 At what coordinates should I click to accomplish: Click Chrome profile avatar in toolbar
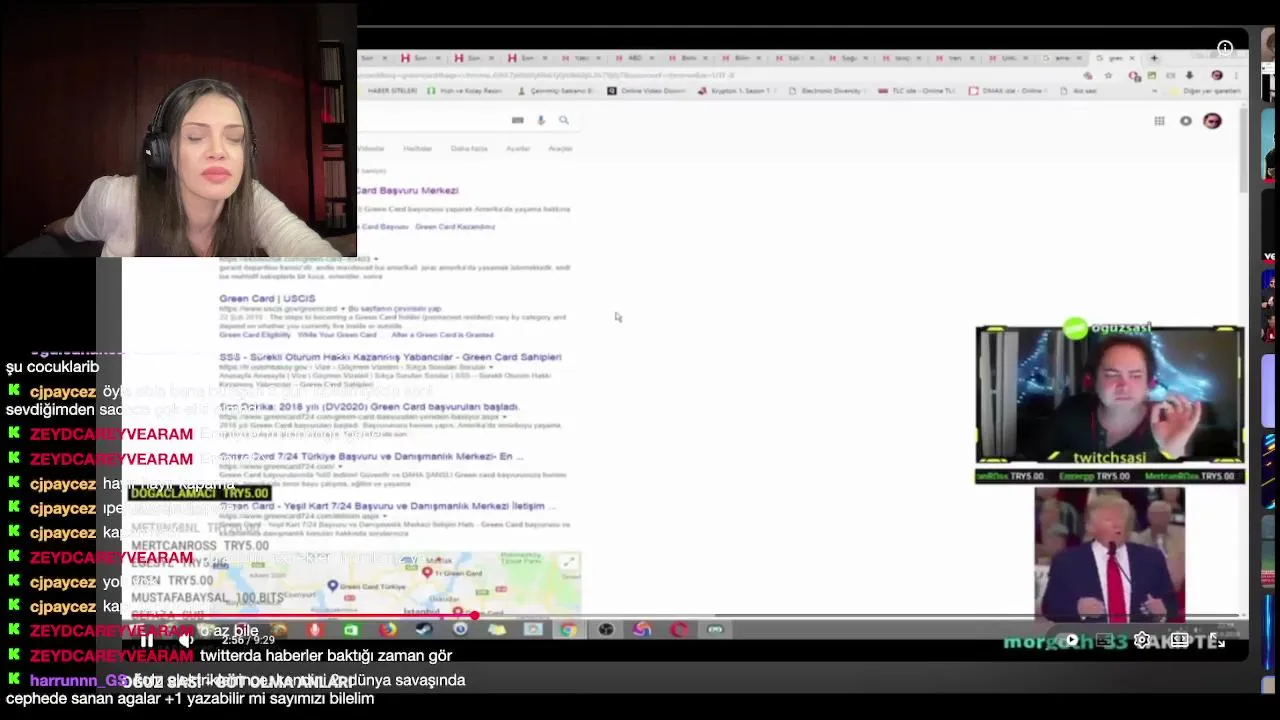[x=1217, y=75]
